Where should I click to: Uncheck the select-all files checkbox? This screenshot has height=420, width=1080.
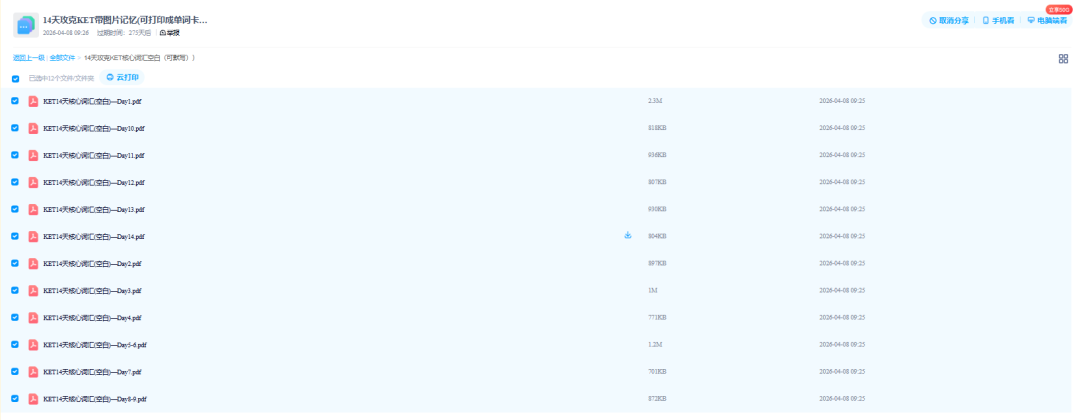click(15, 78)
